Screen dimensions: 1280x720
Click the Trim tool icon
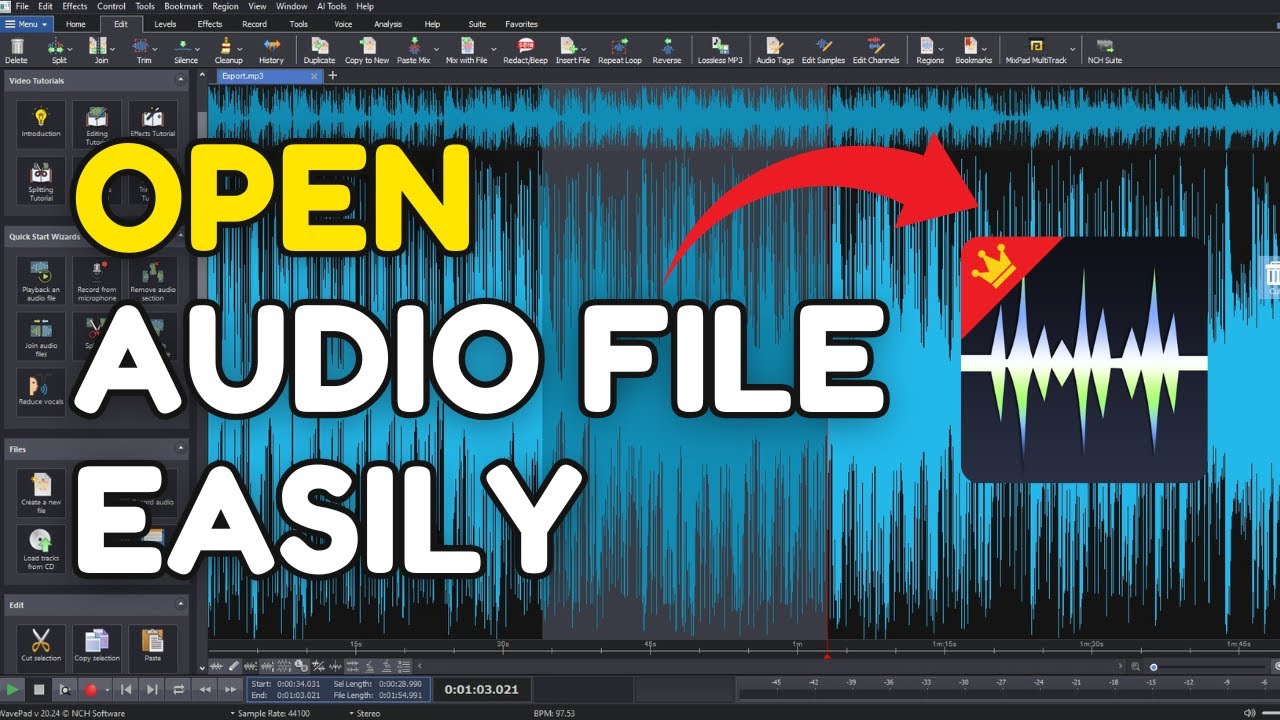[142, 46]
